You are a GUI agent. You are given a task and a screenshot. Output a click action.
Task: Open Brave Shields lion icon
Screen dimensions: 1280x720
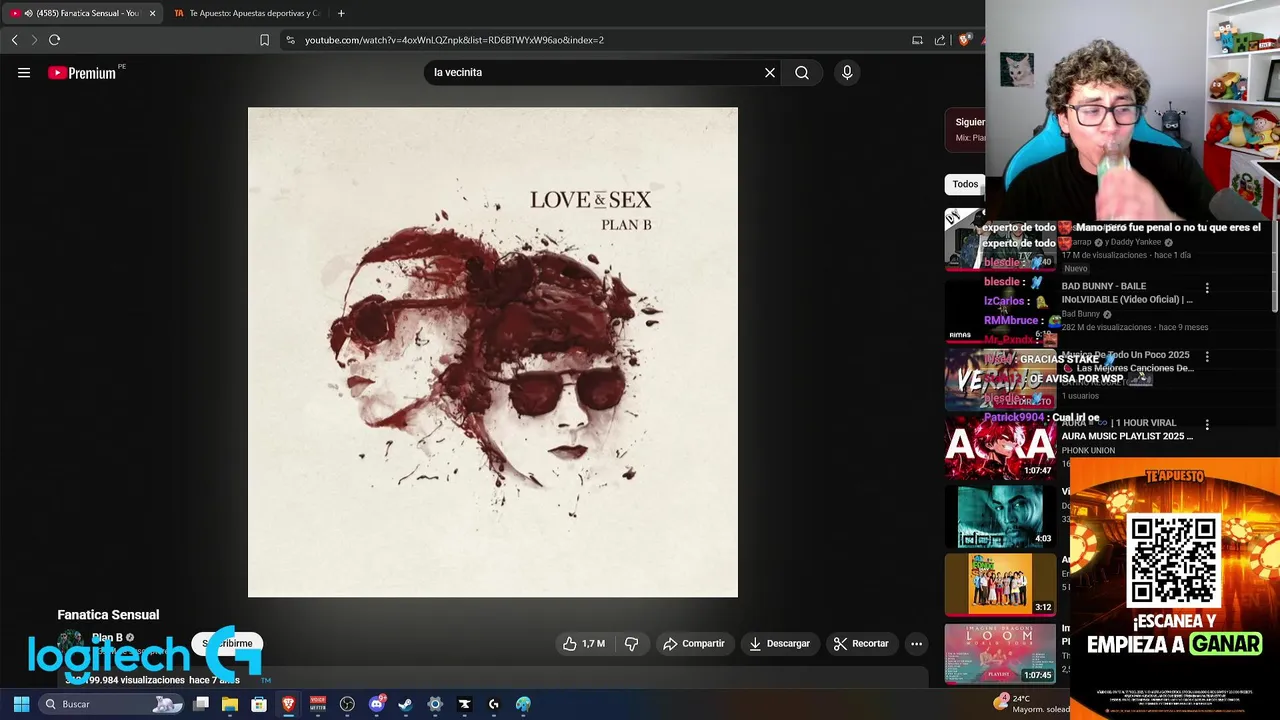click(965, 40)
